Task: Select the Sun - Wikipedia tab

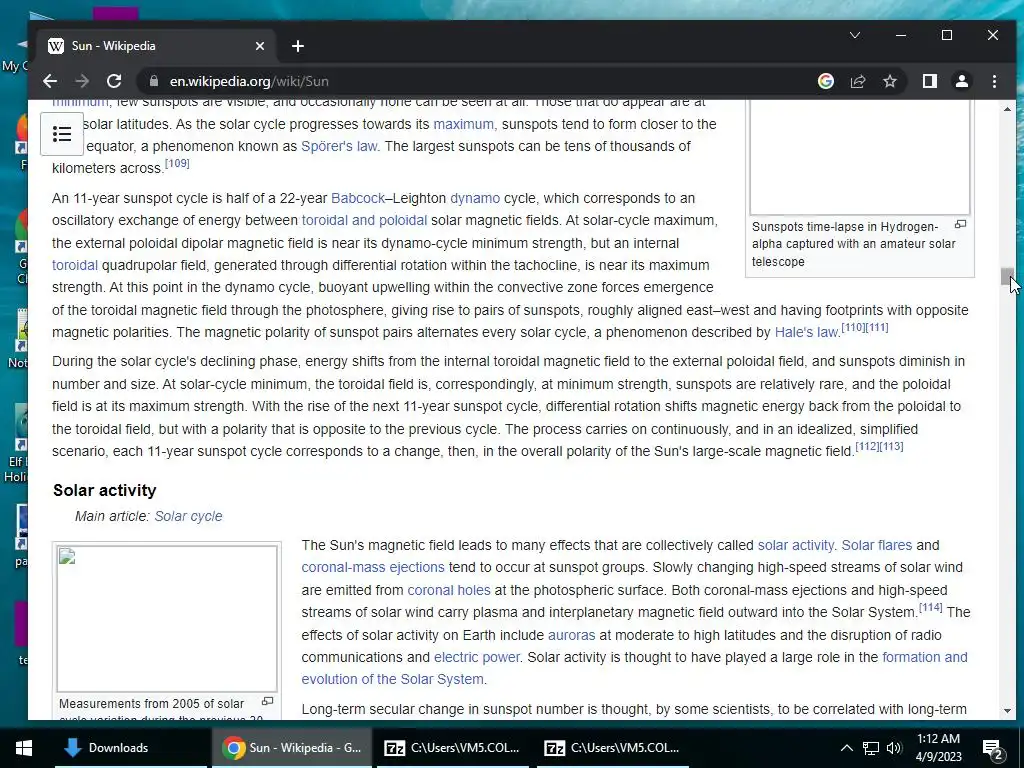Action: (x=157, y=46)
